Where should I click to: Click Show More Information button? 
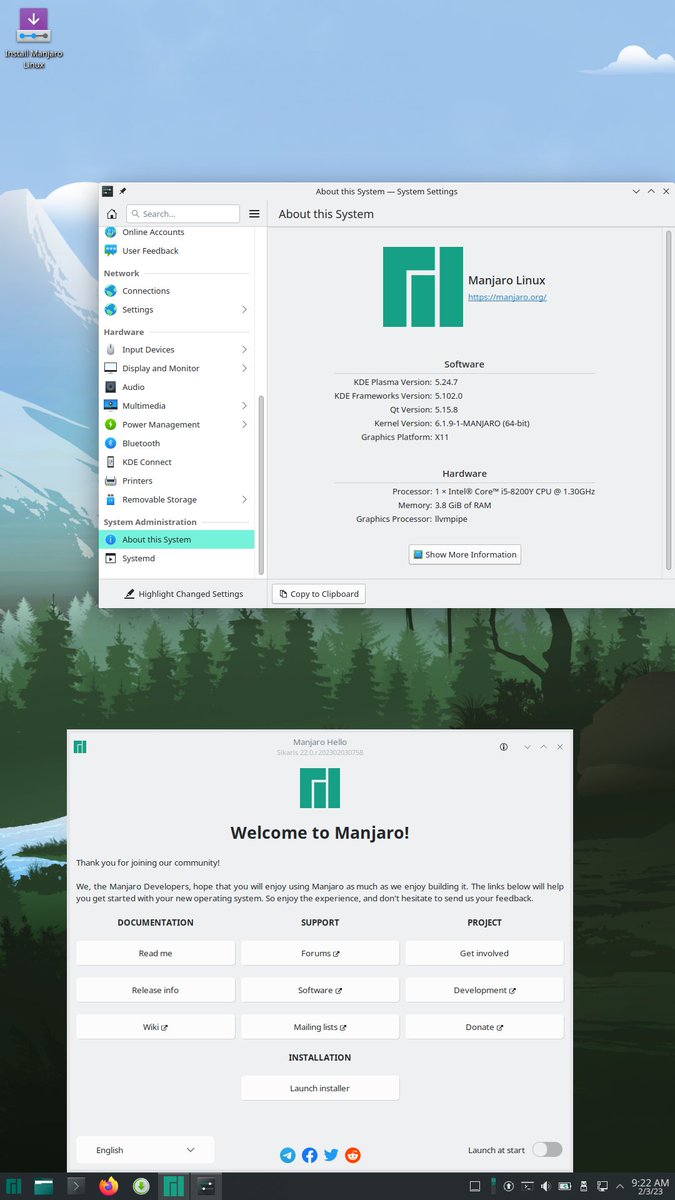(x=465, y=554)
